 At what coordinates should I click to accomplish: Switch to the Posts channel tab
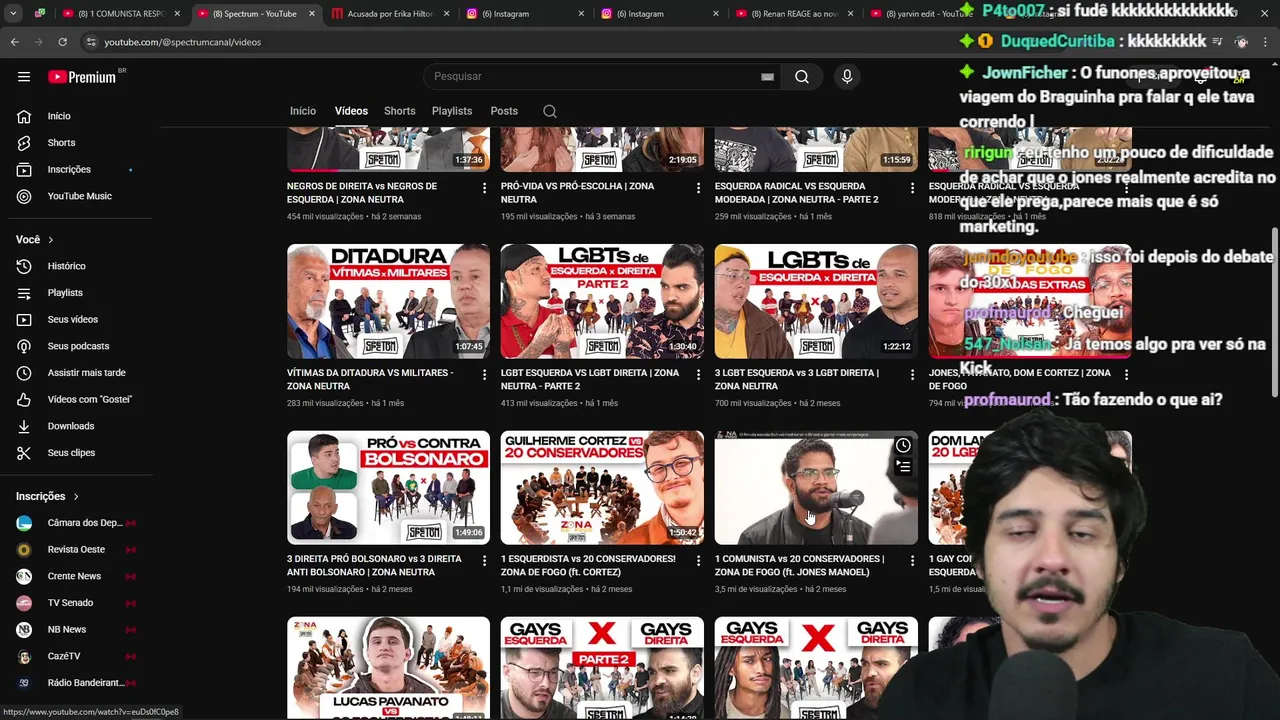[x=504, y=111]
